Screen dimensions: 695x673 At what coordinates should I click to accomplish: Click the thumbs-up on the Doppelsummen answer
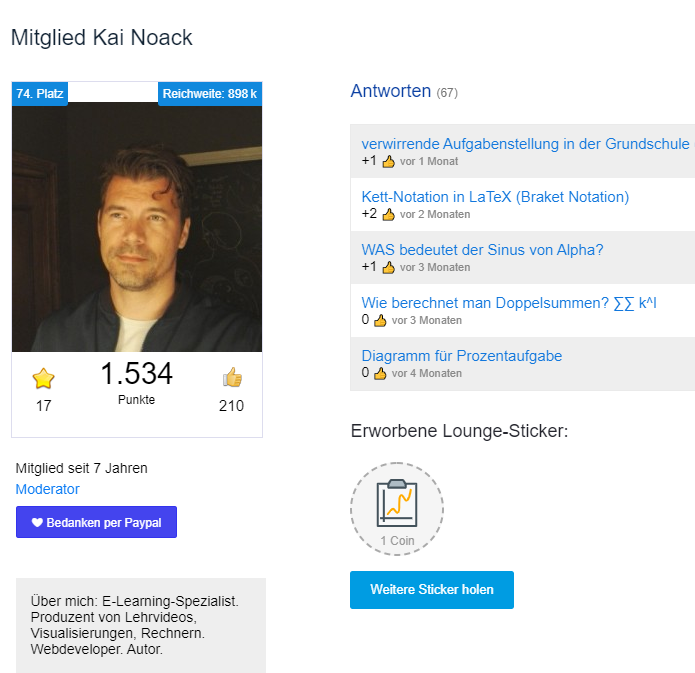[x=380, y=321]
